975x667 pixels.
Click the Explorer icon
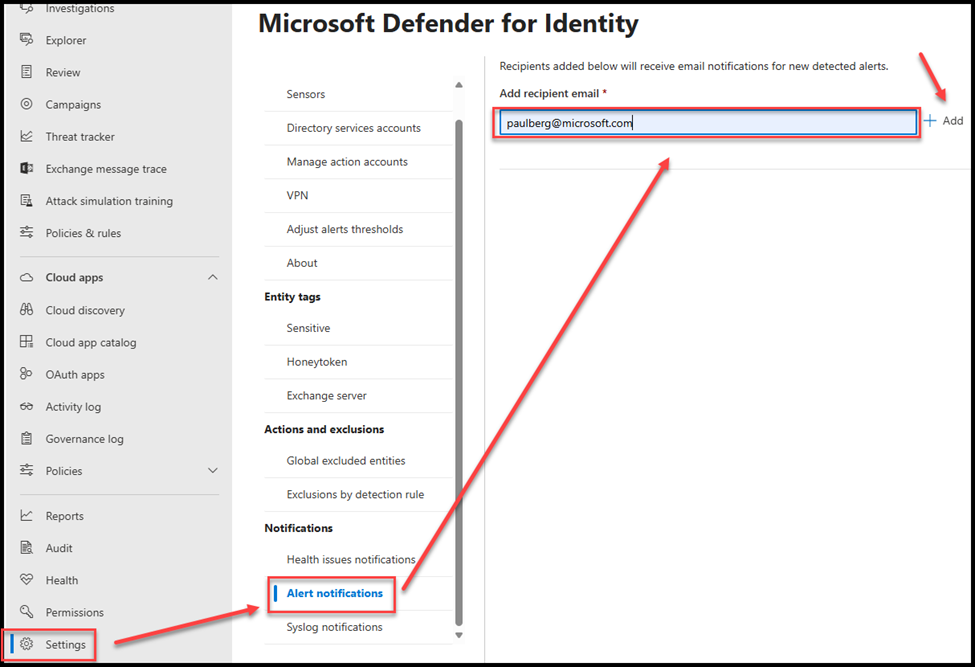click(26, 40)
